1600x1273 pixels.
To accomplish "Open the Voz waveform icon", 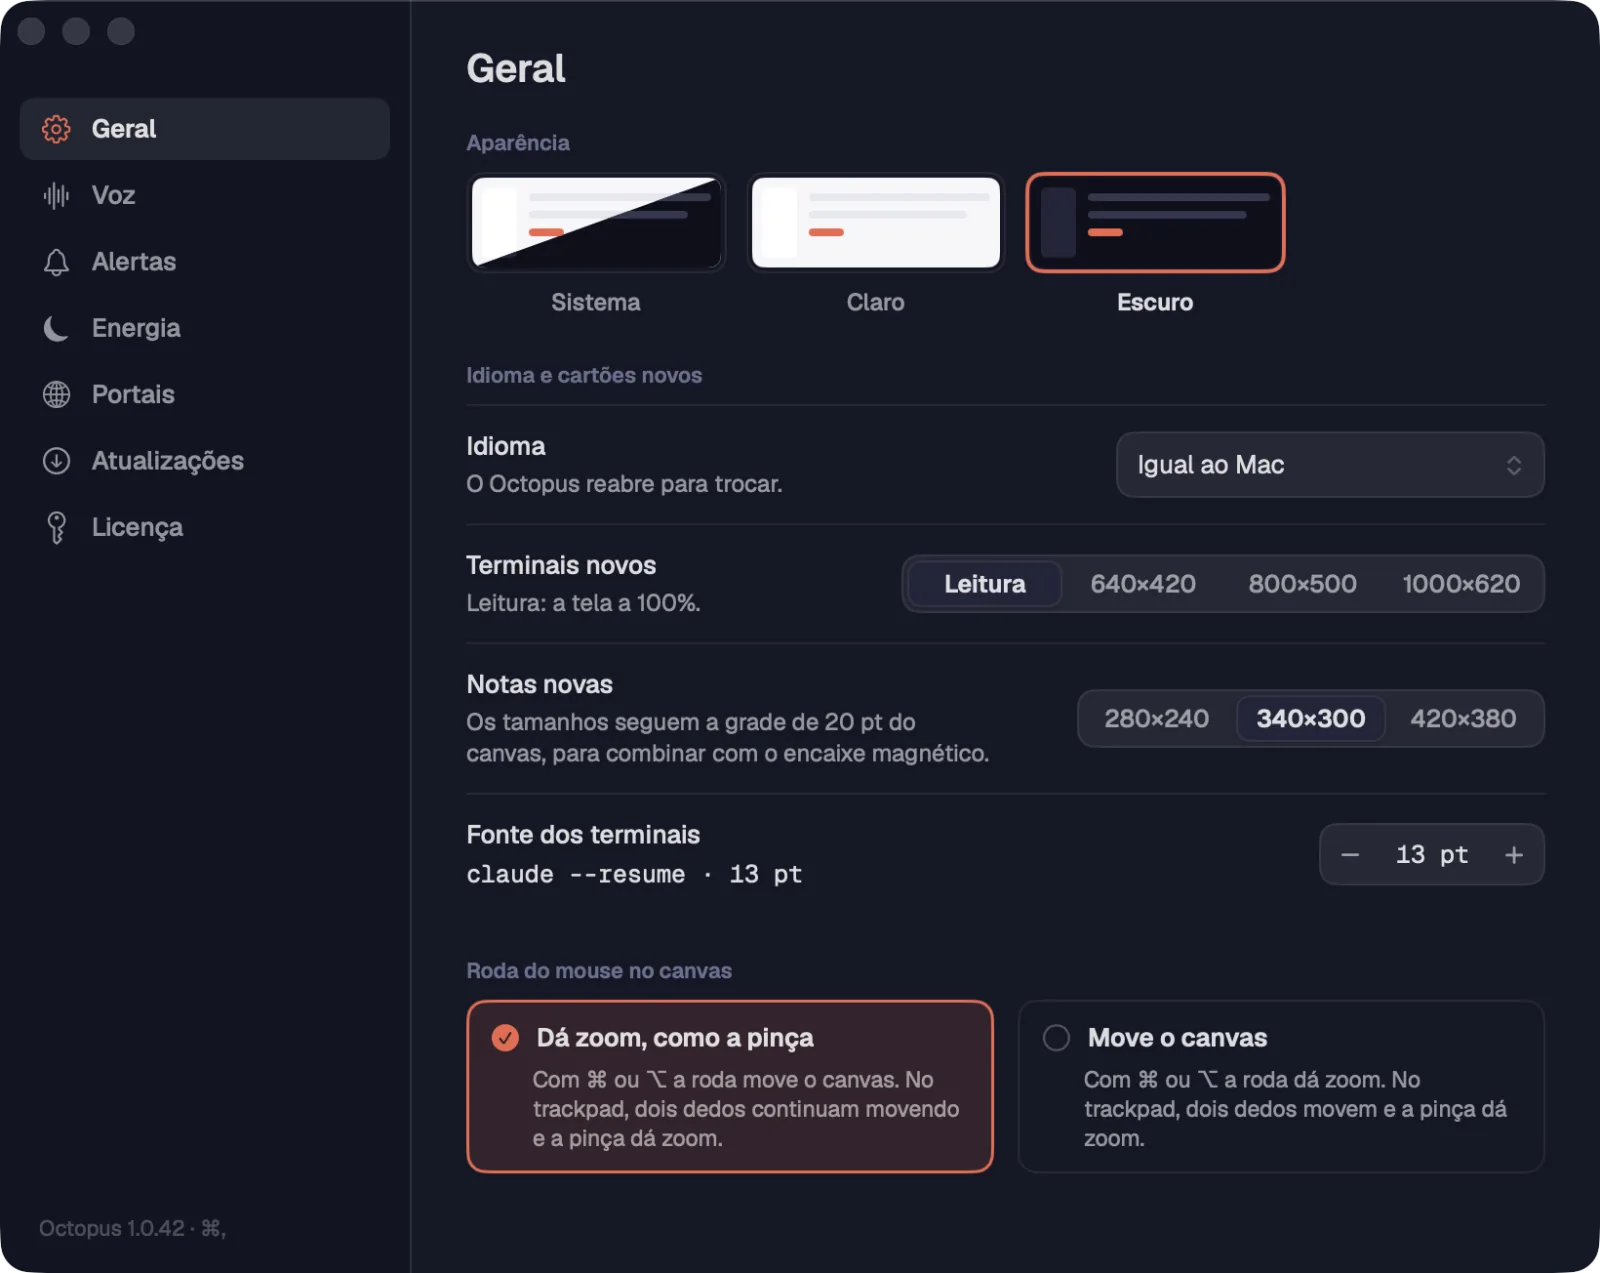I will pos(56,195).
